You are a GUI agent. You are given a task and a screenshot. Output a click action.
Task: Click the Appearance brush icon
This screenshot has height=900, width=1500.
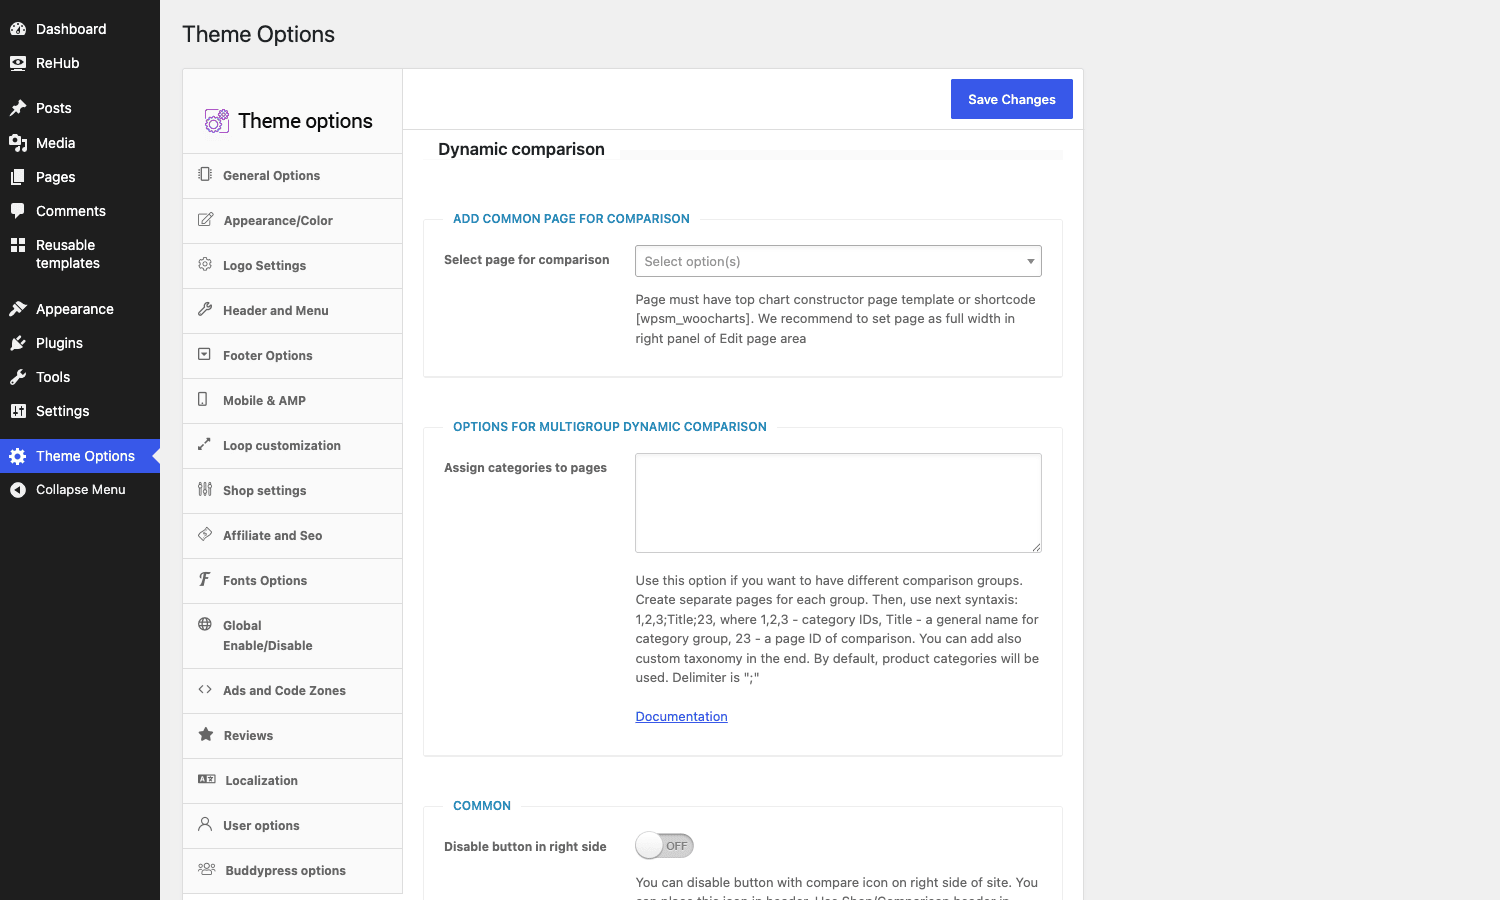[x=18, y=309]
